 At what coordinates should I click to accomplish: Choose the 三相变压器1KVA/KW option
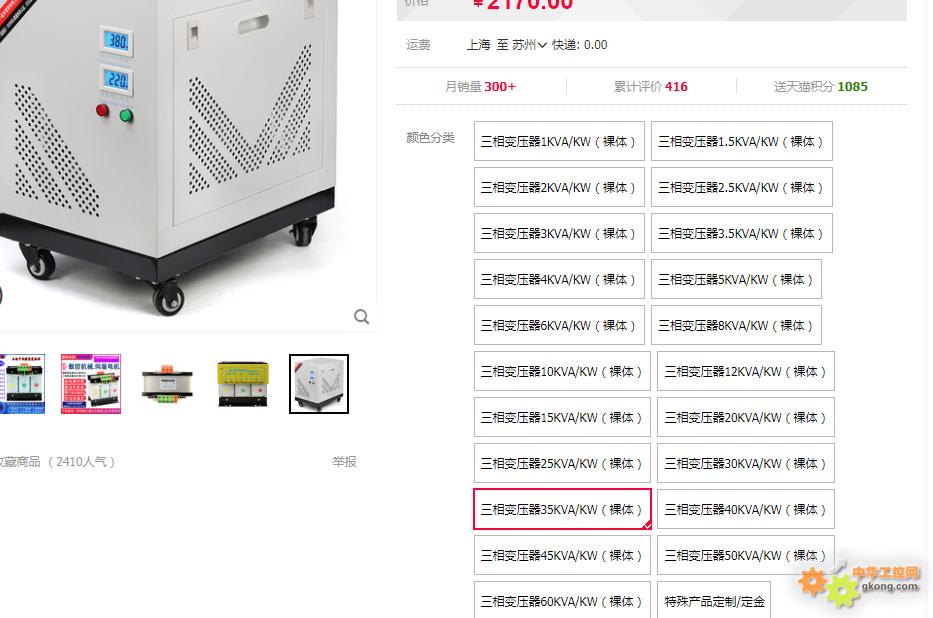(559, 142)
